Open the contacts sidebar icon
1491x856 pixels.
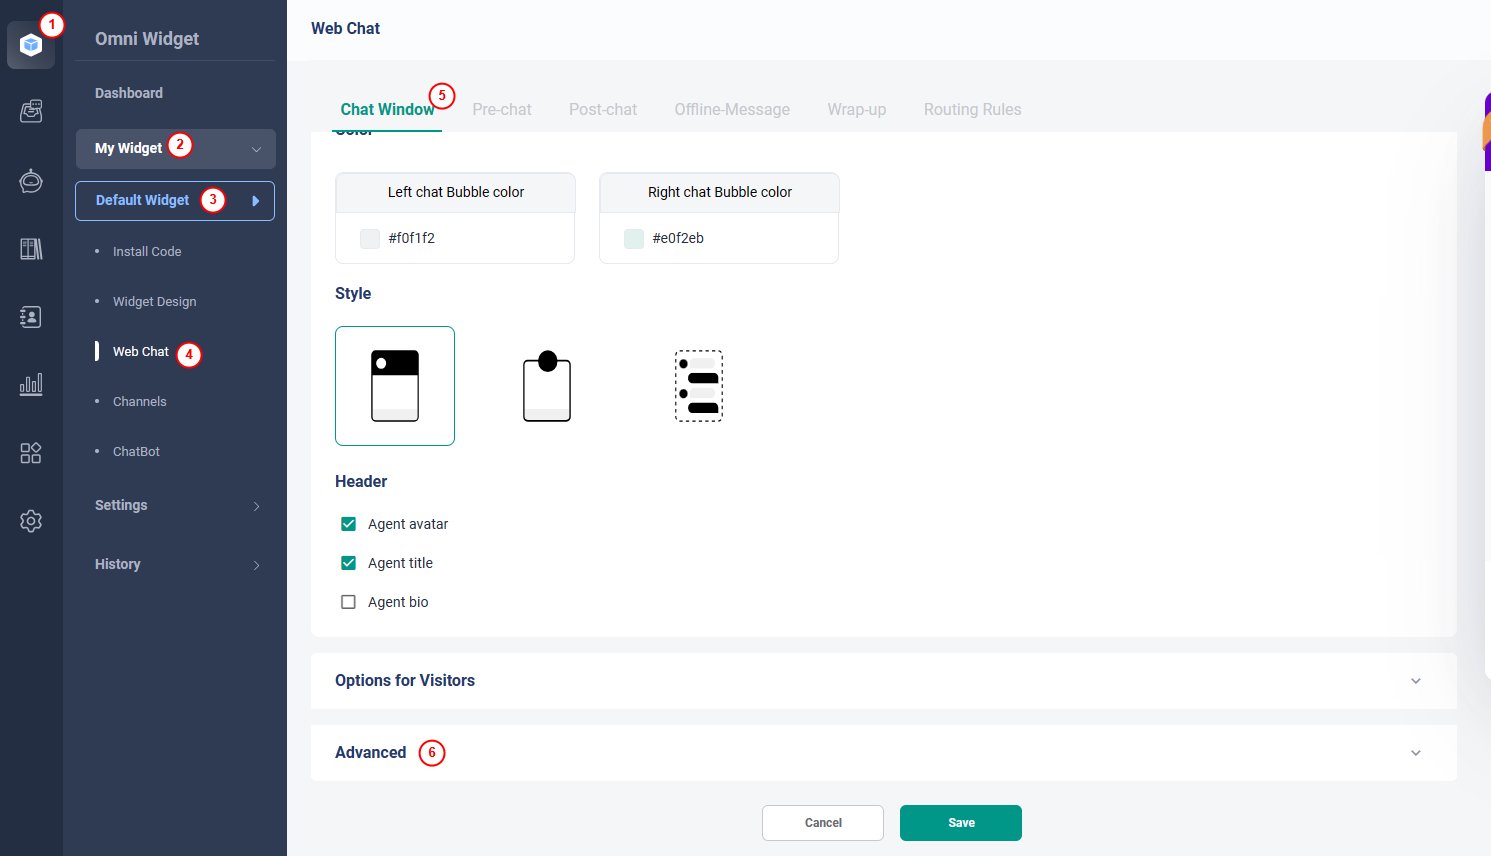31,317
